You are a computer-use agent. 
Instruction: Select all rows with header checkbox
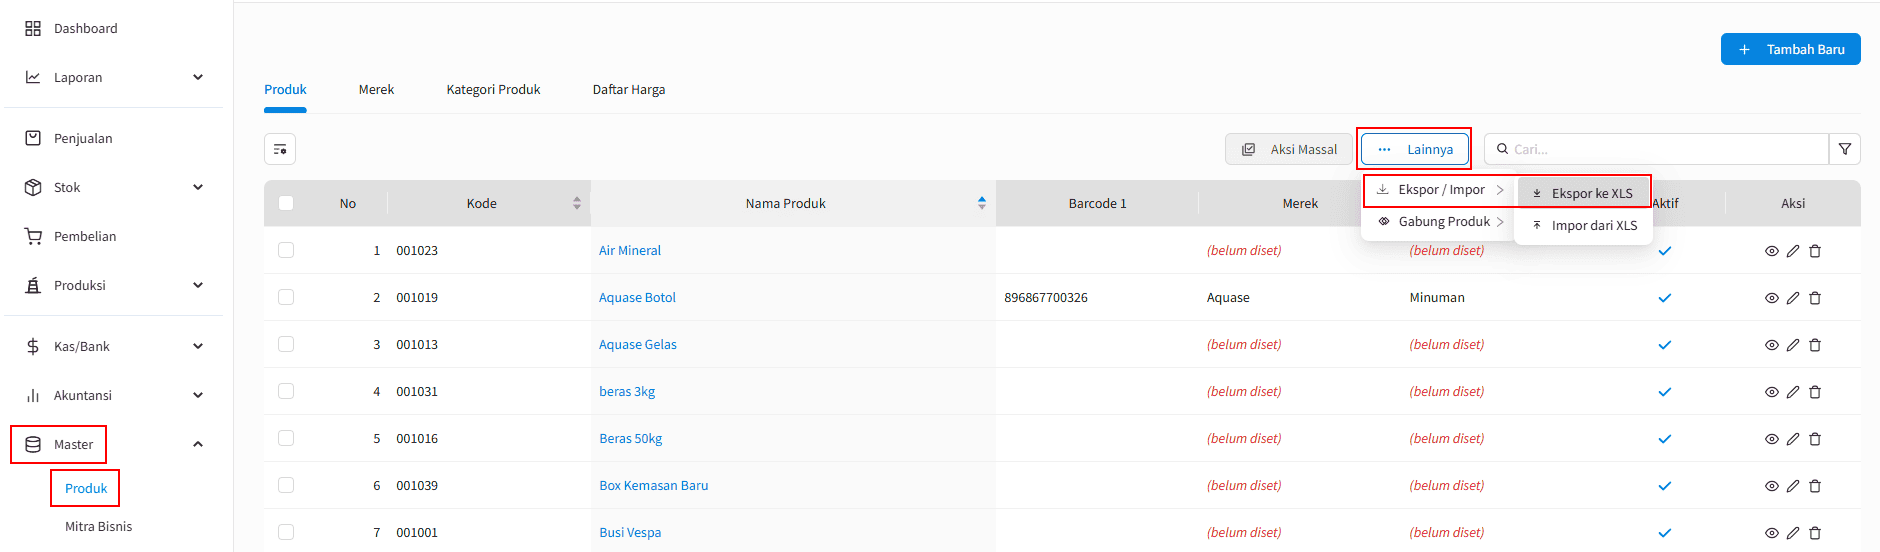[286, 203]
